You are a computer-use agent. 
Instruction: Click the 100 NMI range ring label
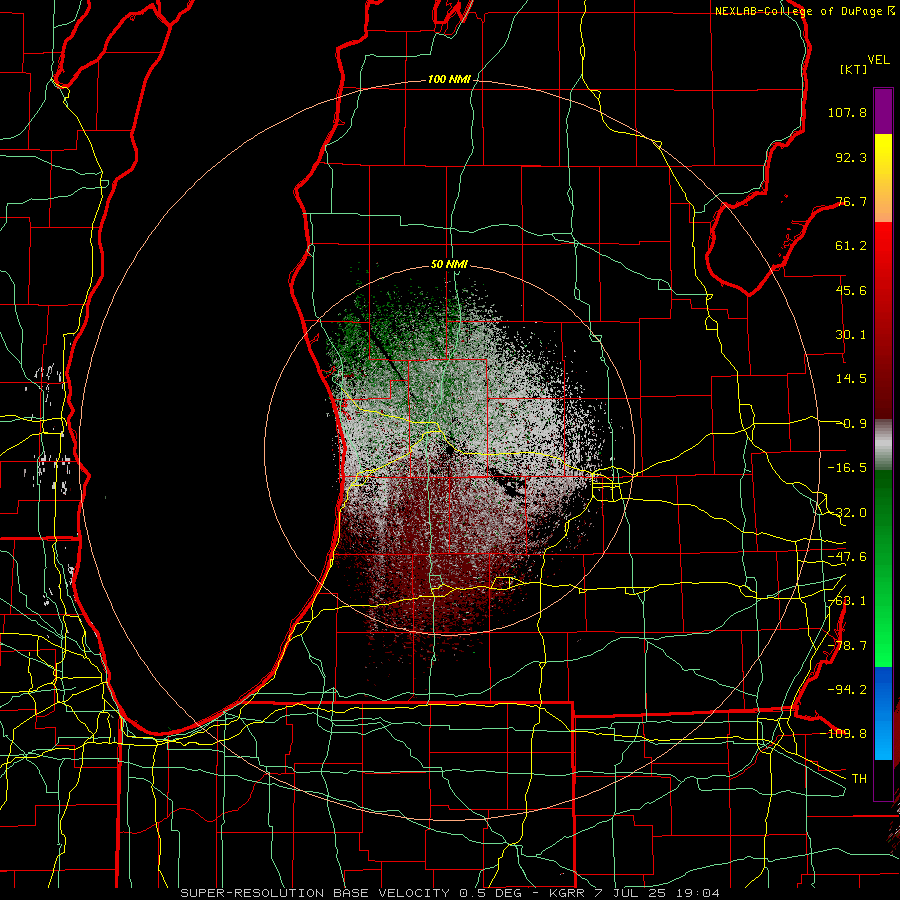[x=449, y=79]
